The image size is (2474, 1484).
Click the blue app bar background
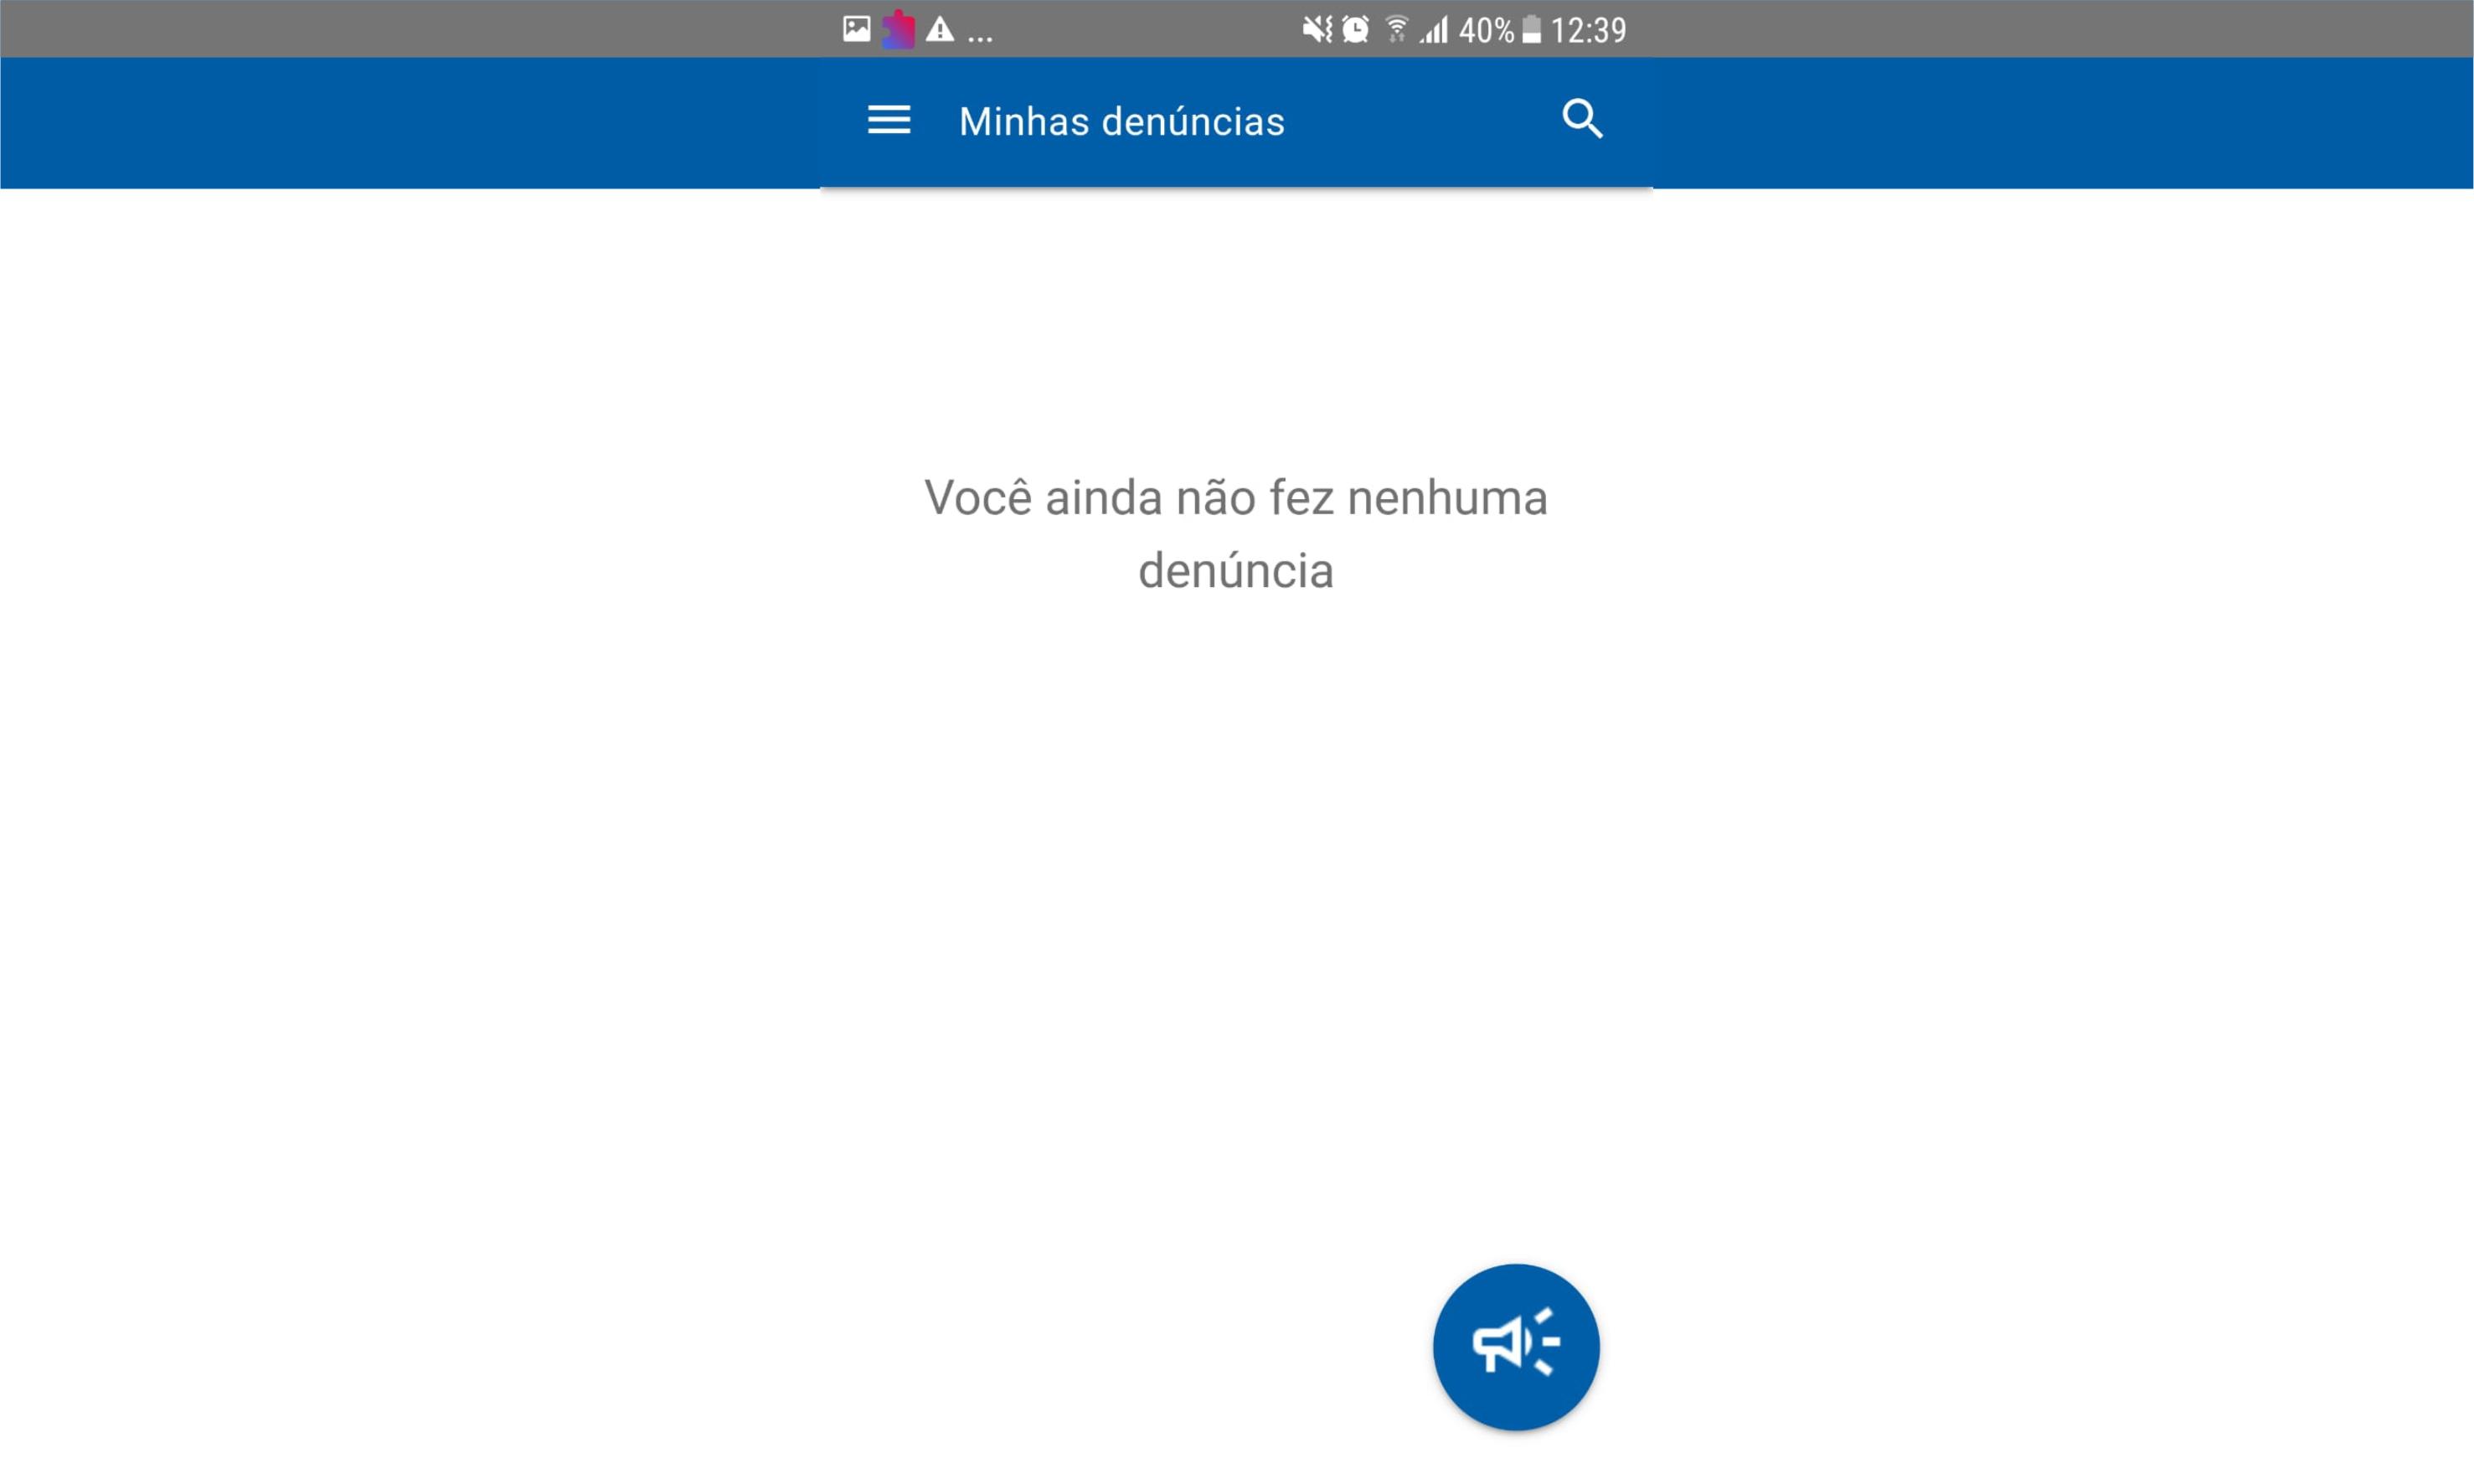400,122
